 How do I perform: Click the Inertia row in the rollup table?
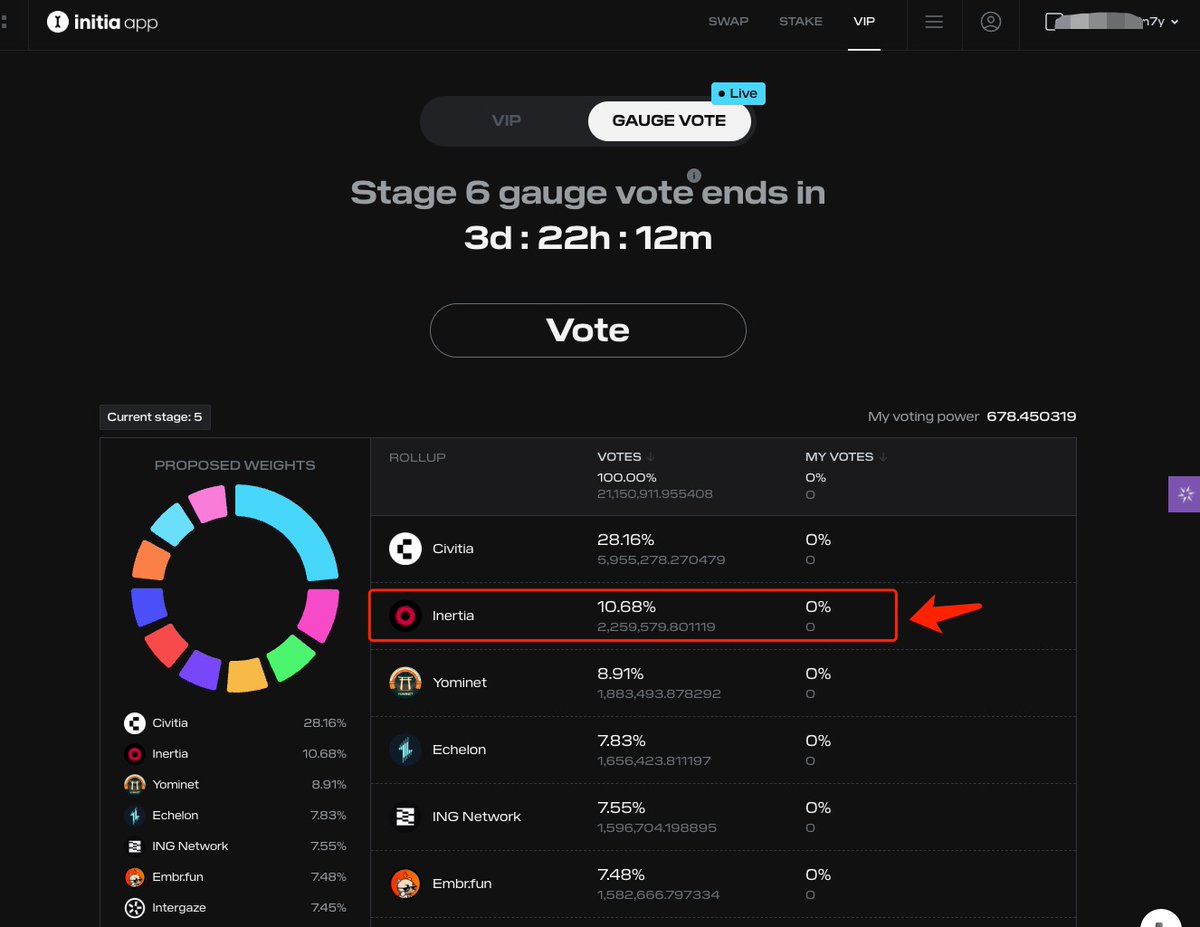click(632, 616)
